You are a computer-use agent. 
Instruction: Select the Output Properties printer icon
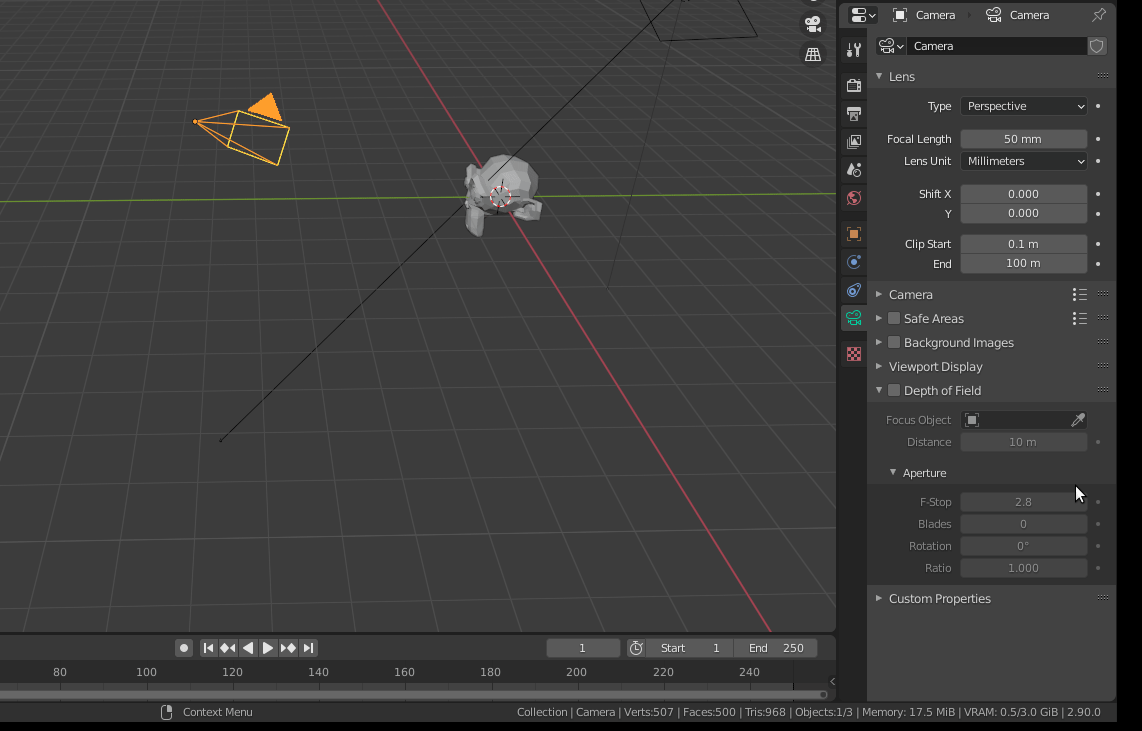click(x=853, y=113)
